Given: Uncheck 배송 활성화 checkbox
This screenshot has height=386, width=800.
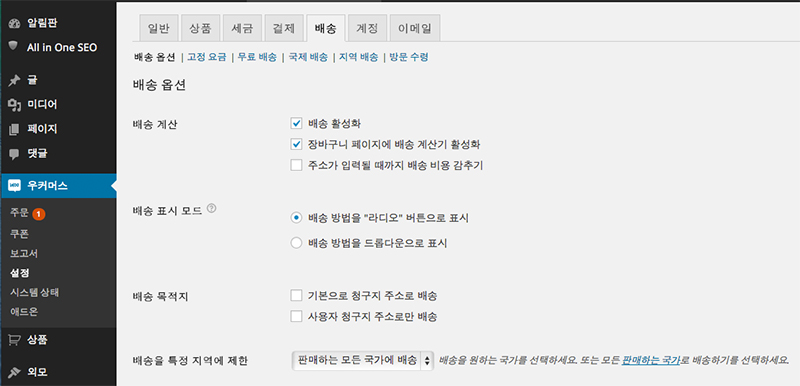Looking at the screenshot, I should pyautogui.click(x=296, y=123).
